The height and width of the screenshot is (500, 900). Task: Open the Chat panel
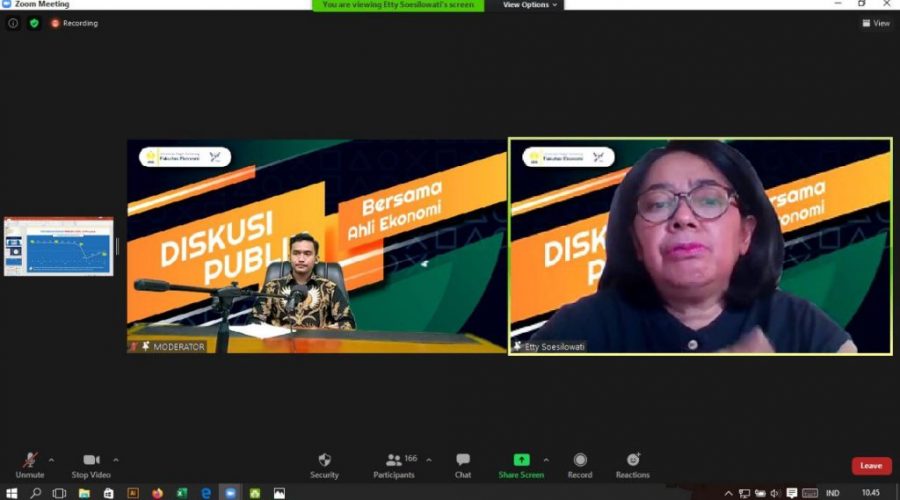click(x=463, y=464)
